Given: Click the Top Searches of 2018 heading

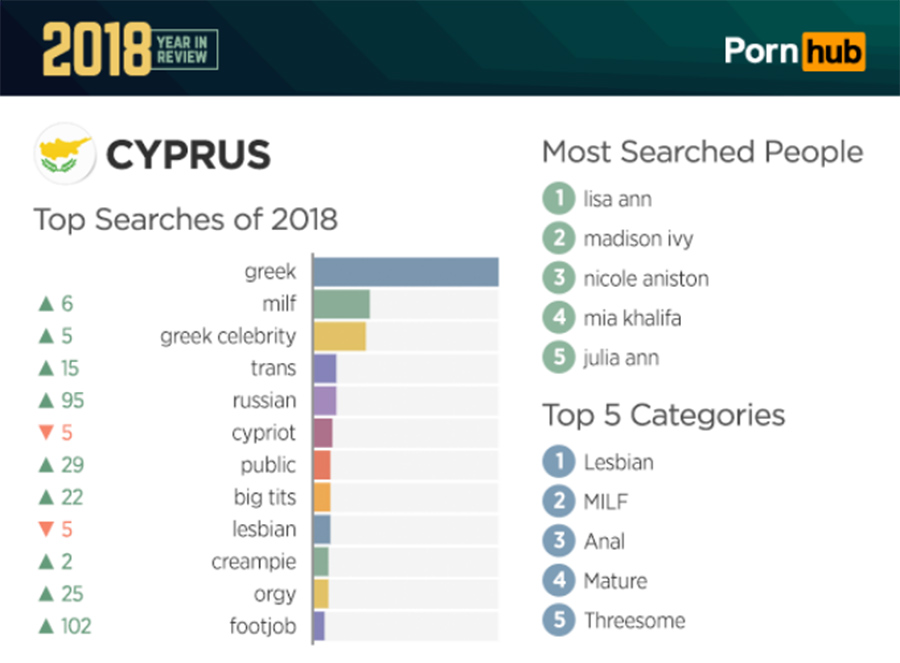Looking at the screenshot, I should [x=185, y=220].
